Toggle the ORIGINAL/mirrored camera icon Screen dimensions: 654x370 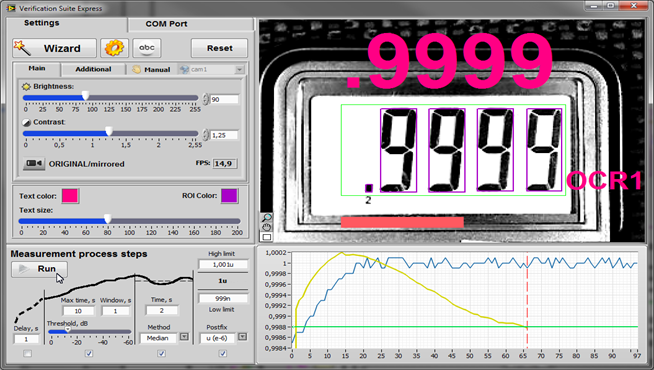click(x=34, y=164)
